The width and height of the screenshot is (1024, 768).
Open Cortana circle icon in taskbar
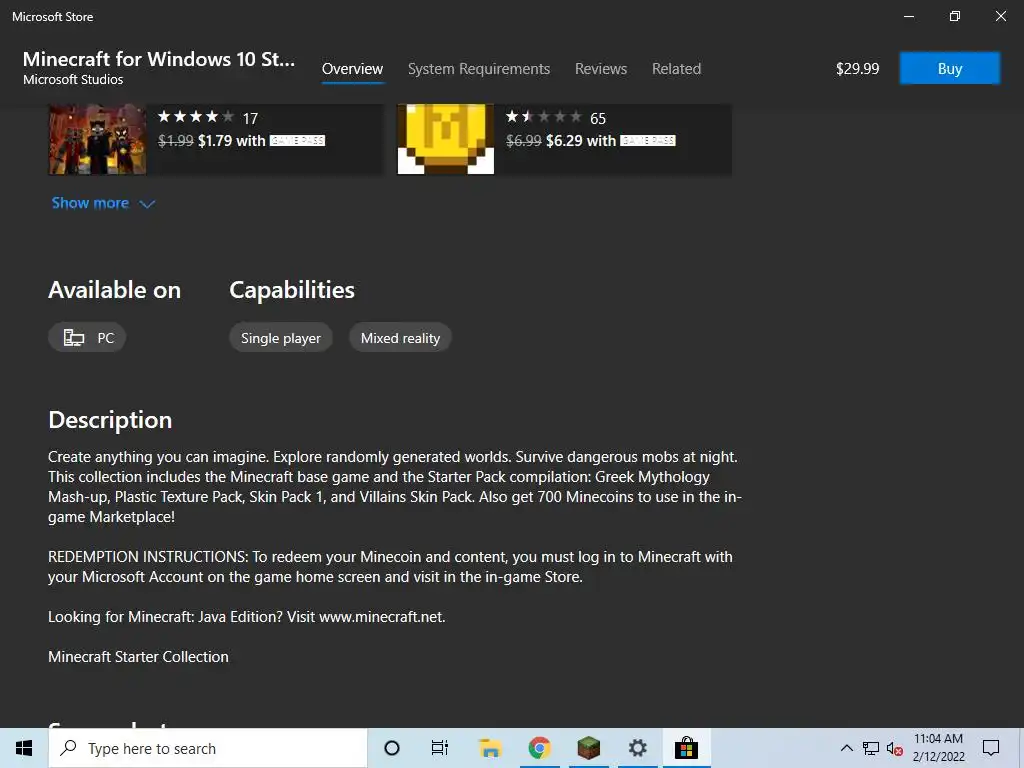[x=392, y=748]
